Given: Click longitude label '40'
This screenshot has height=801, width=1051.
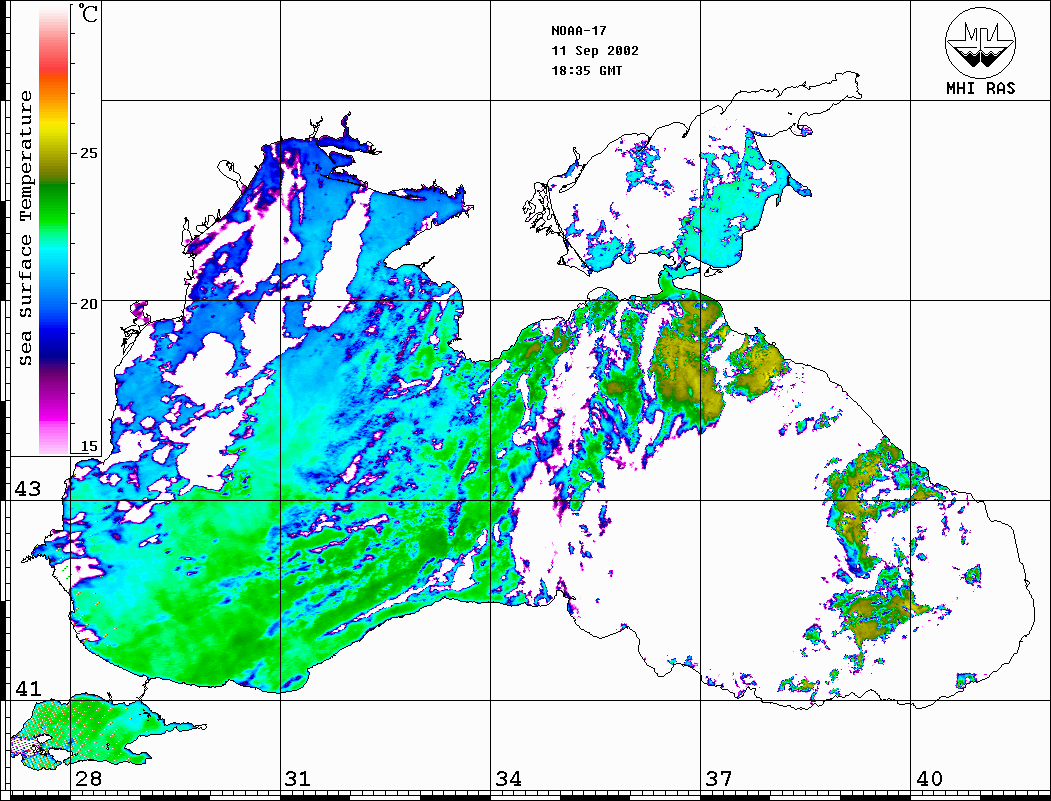Looking at the screenshot, I should (929, 779).
